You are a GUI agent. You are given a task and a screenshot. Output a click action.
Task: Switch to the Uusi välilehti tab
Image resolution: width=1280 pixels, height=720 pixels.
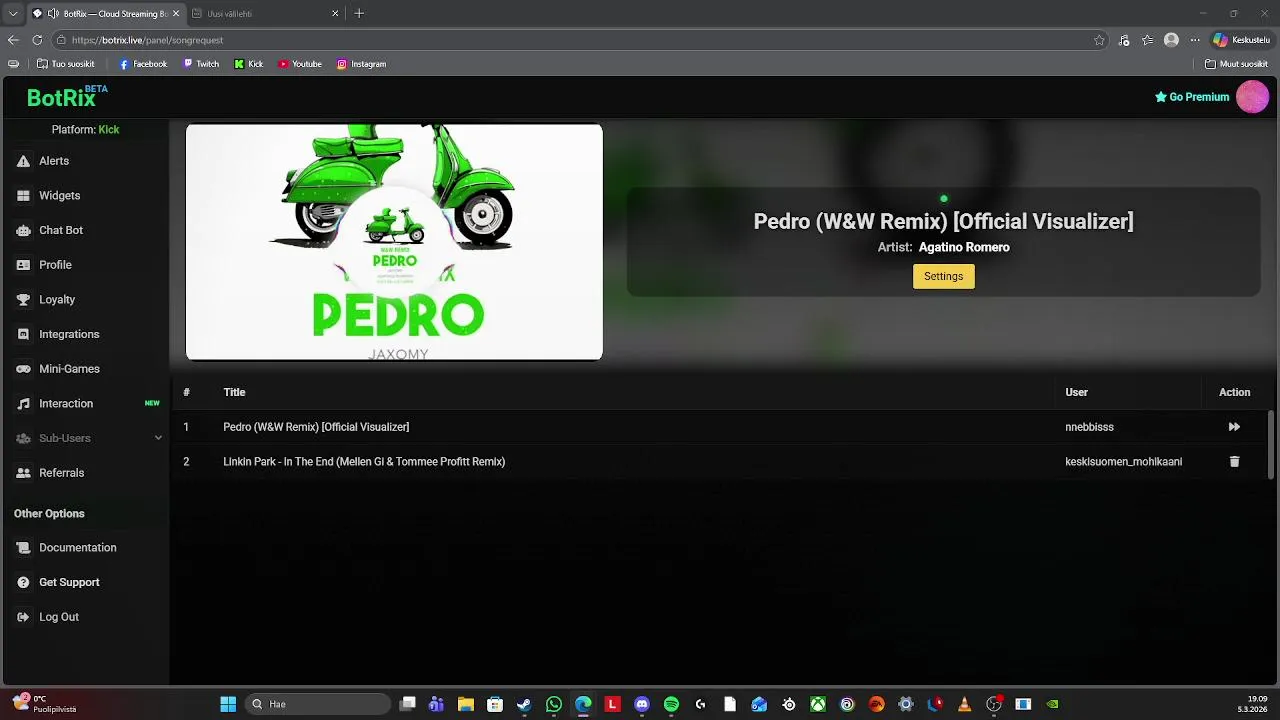point(260,14)
